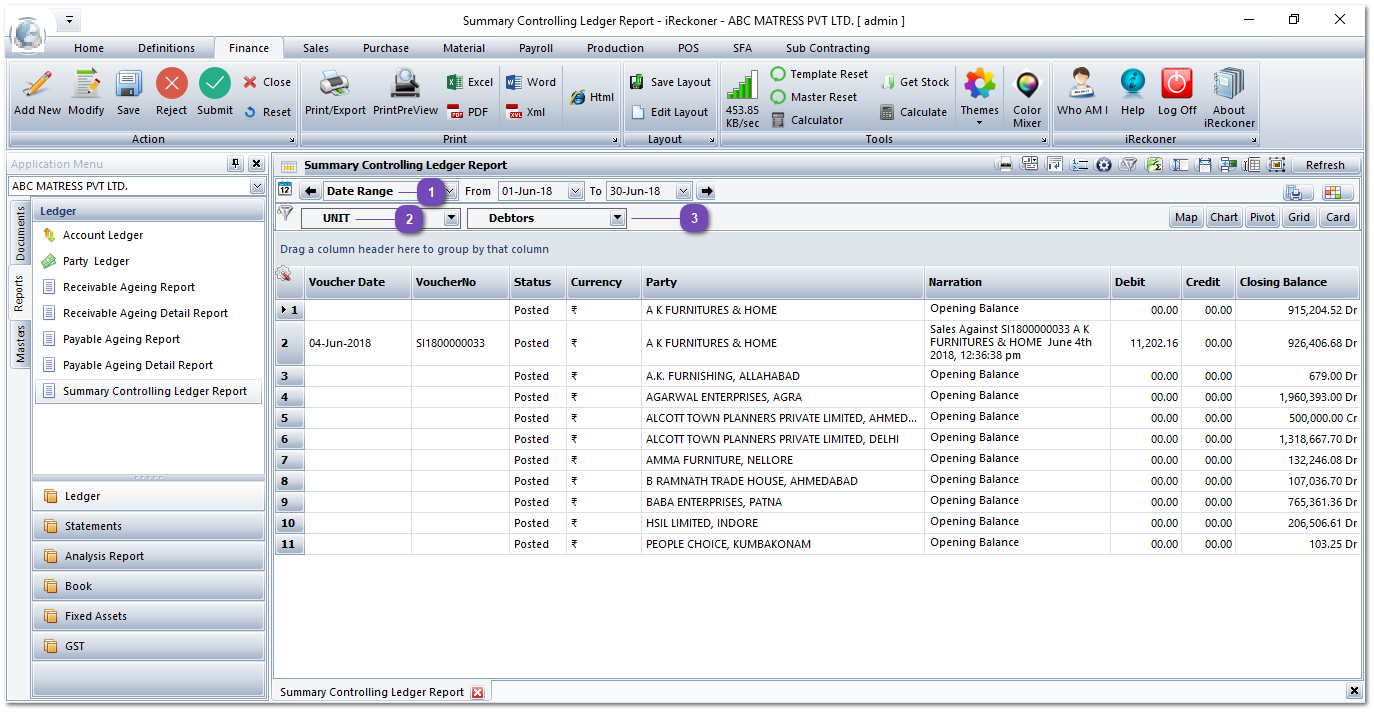Export the report as PDF
The image size is (1374, 712).
click(x=468, y=111)
